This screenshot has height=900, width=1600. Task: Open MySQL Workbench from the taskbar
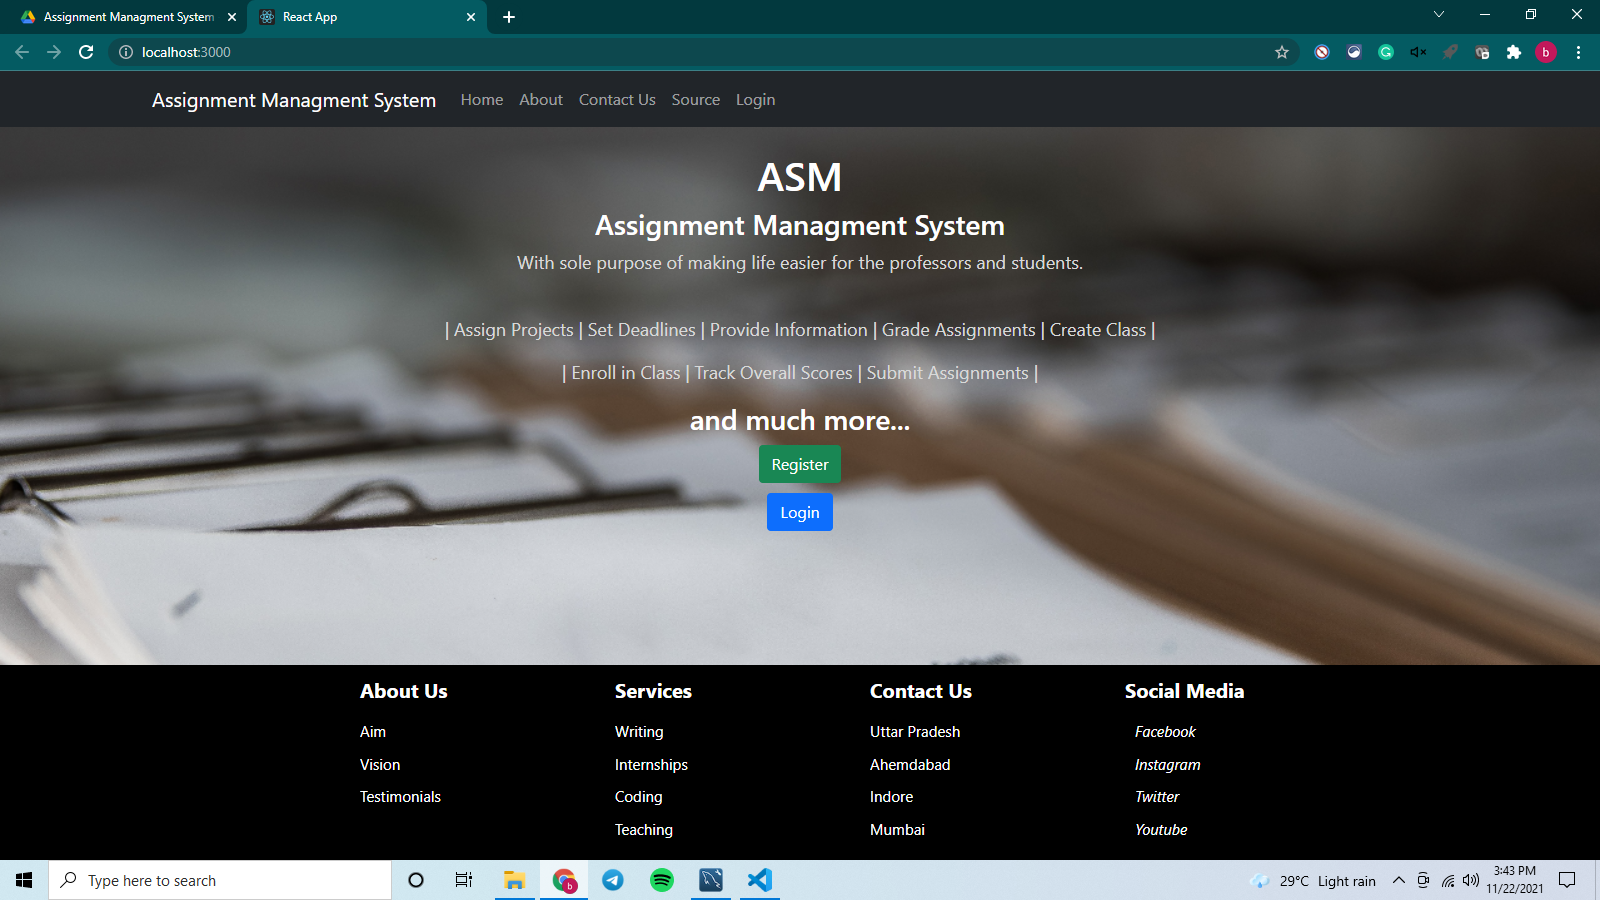pos(711,880)
